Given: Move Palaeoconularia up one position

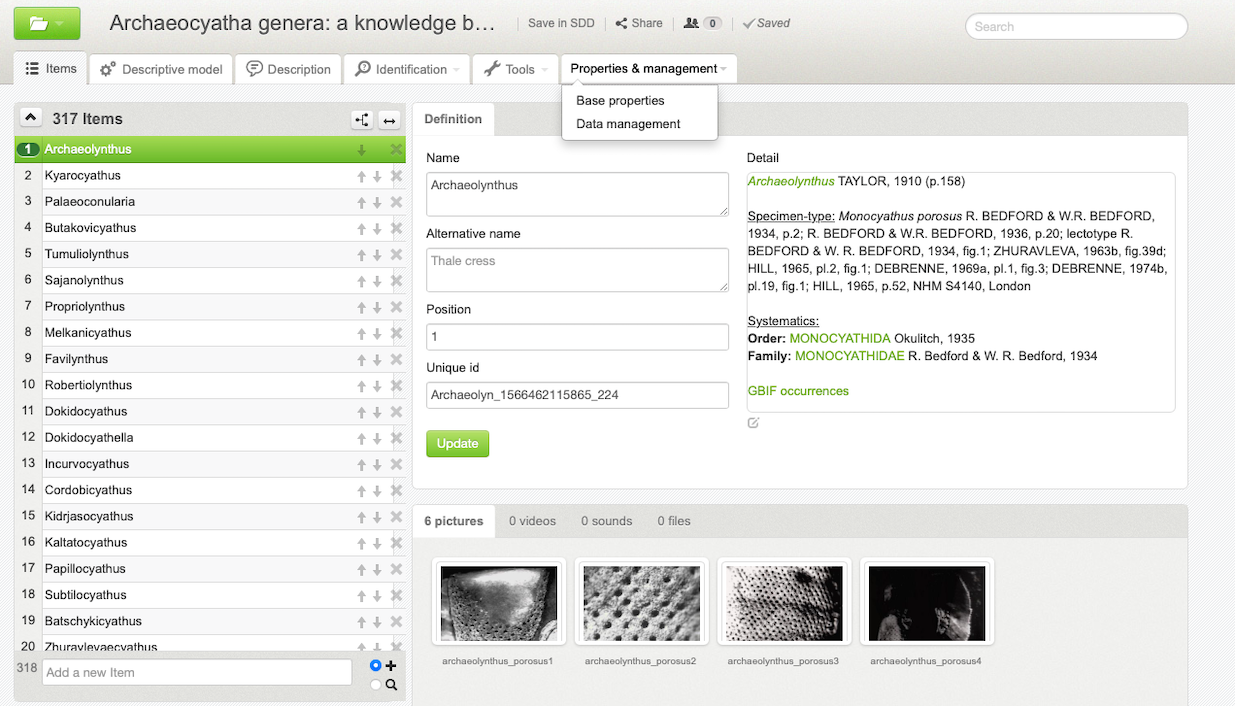Looking at the screenshot, I should pos(361,202).
